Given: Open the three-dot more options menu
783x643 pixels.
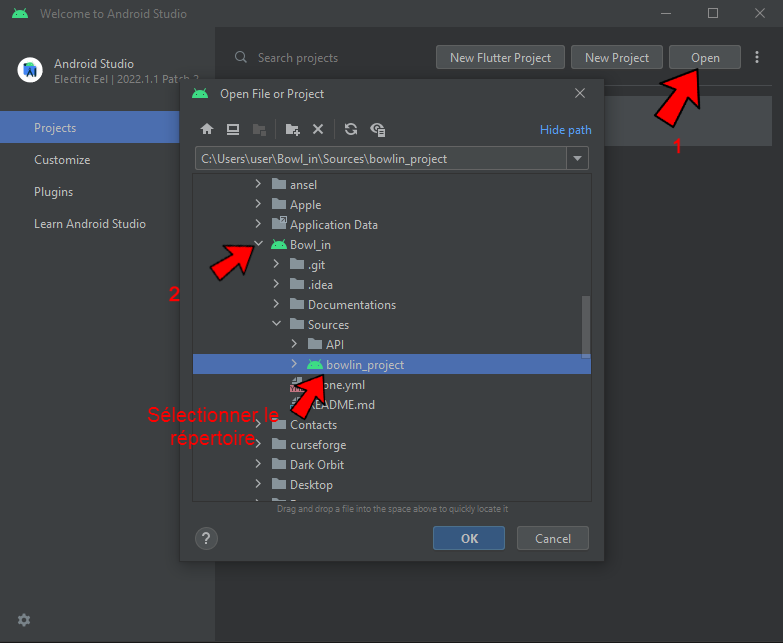Looking at the screenshot, I should [x=757, y=57].
